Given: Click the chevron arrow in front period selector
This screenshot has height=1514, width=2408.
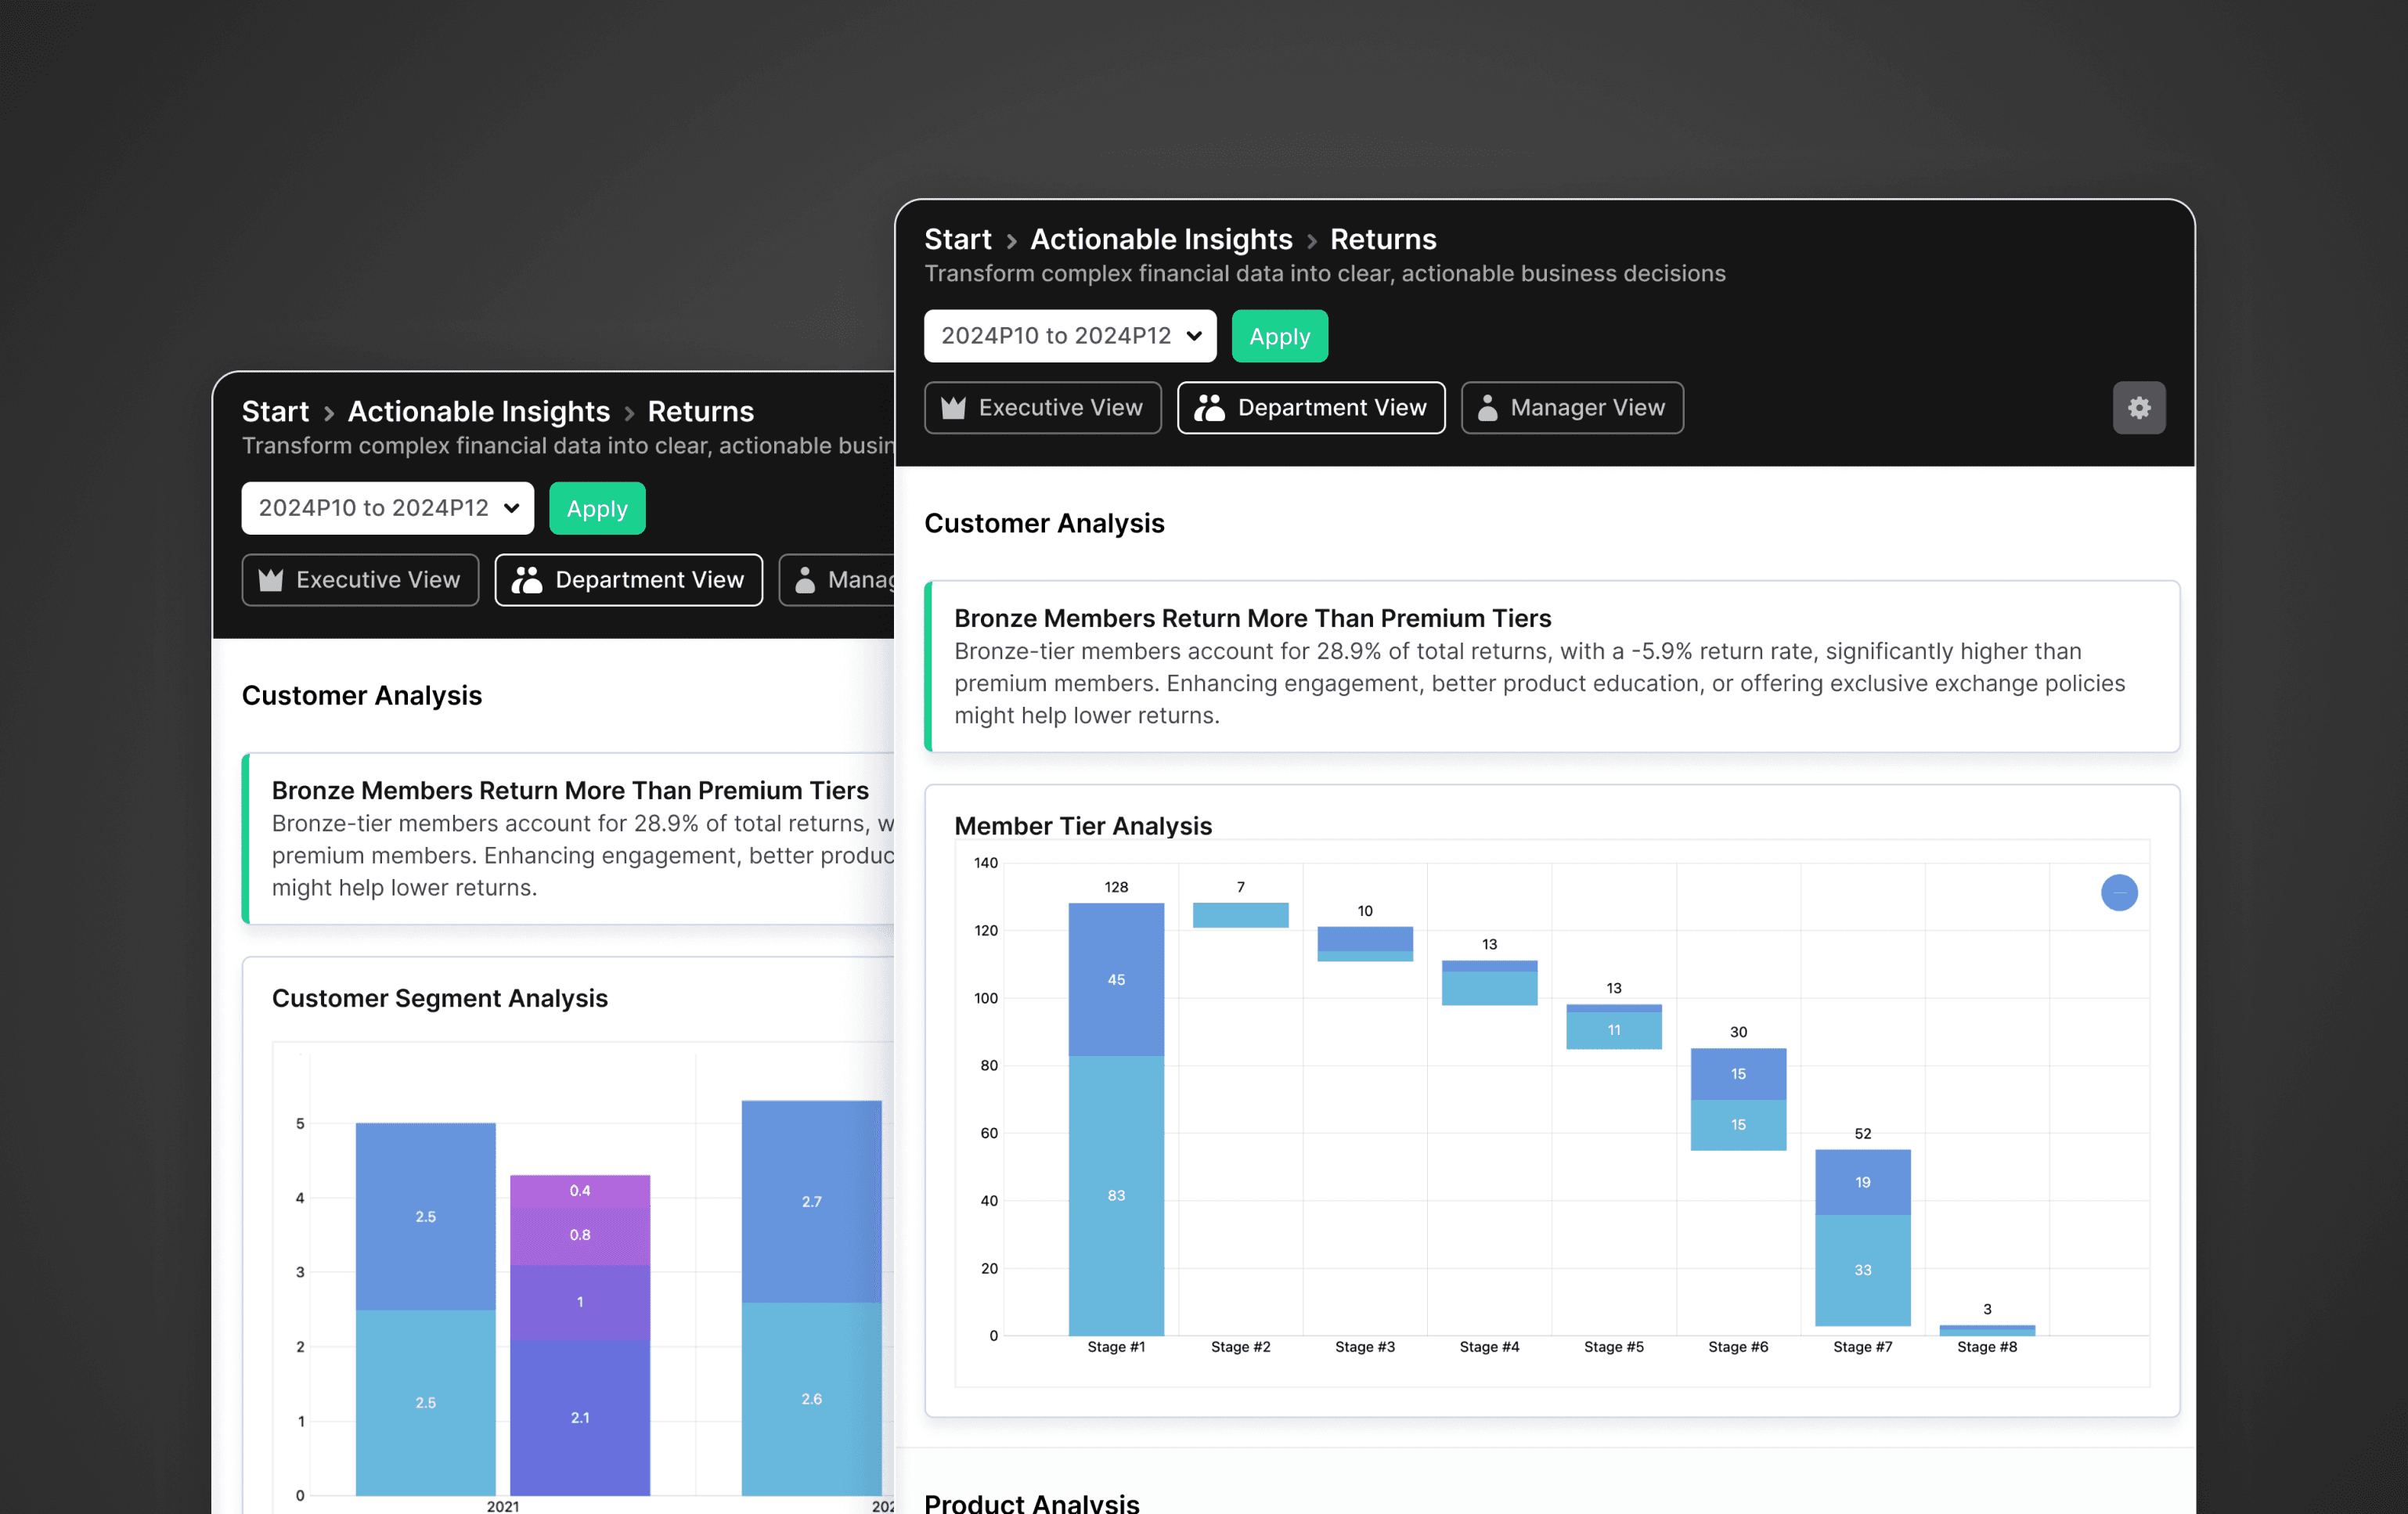Looking at the screenshot, I should coord(1194,336).
